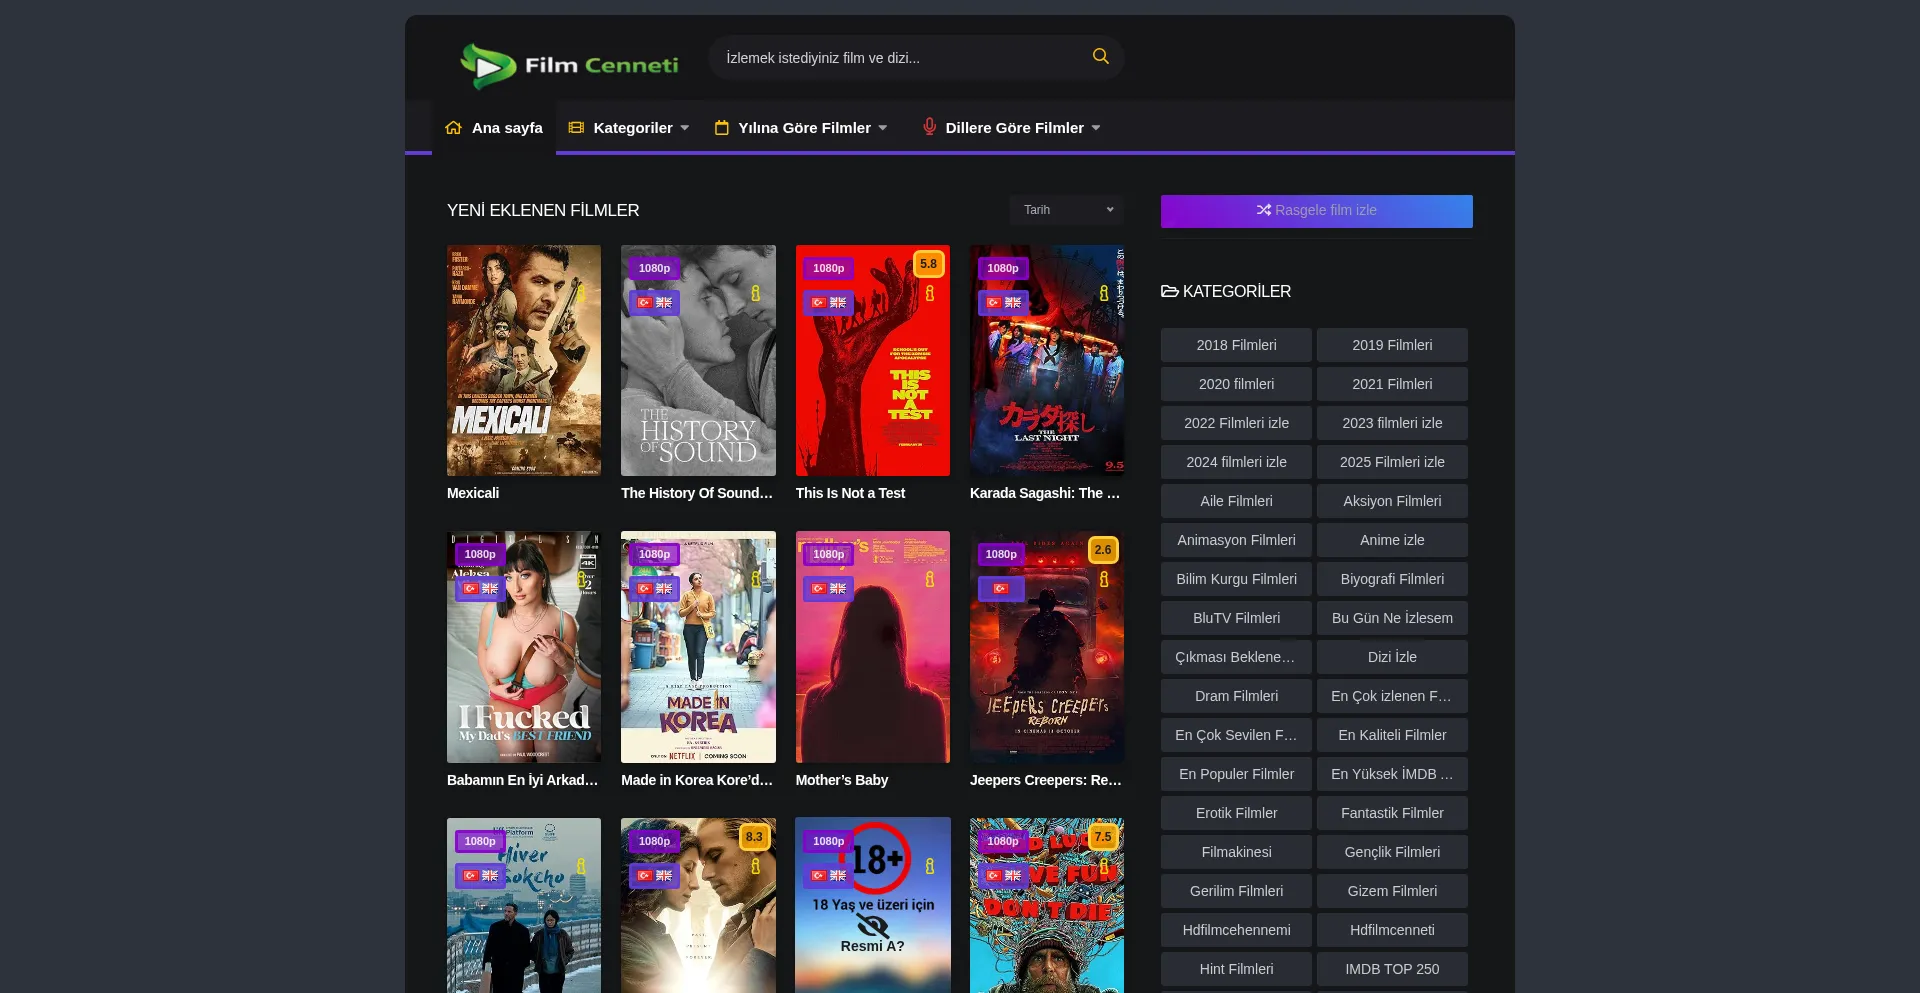
Task: Open the Gizem Filmleri category
Action: click(1392, 891)
